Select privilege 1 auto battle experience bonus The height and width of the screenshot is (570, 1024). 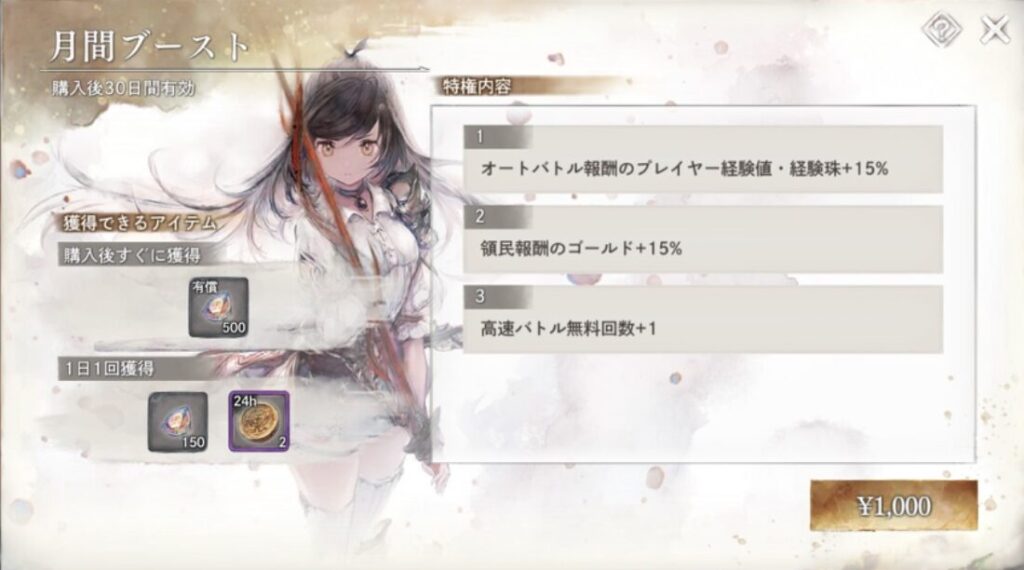pyautogui.click(x=703, y=159)
